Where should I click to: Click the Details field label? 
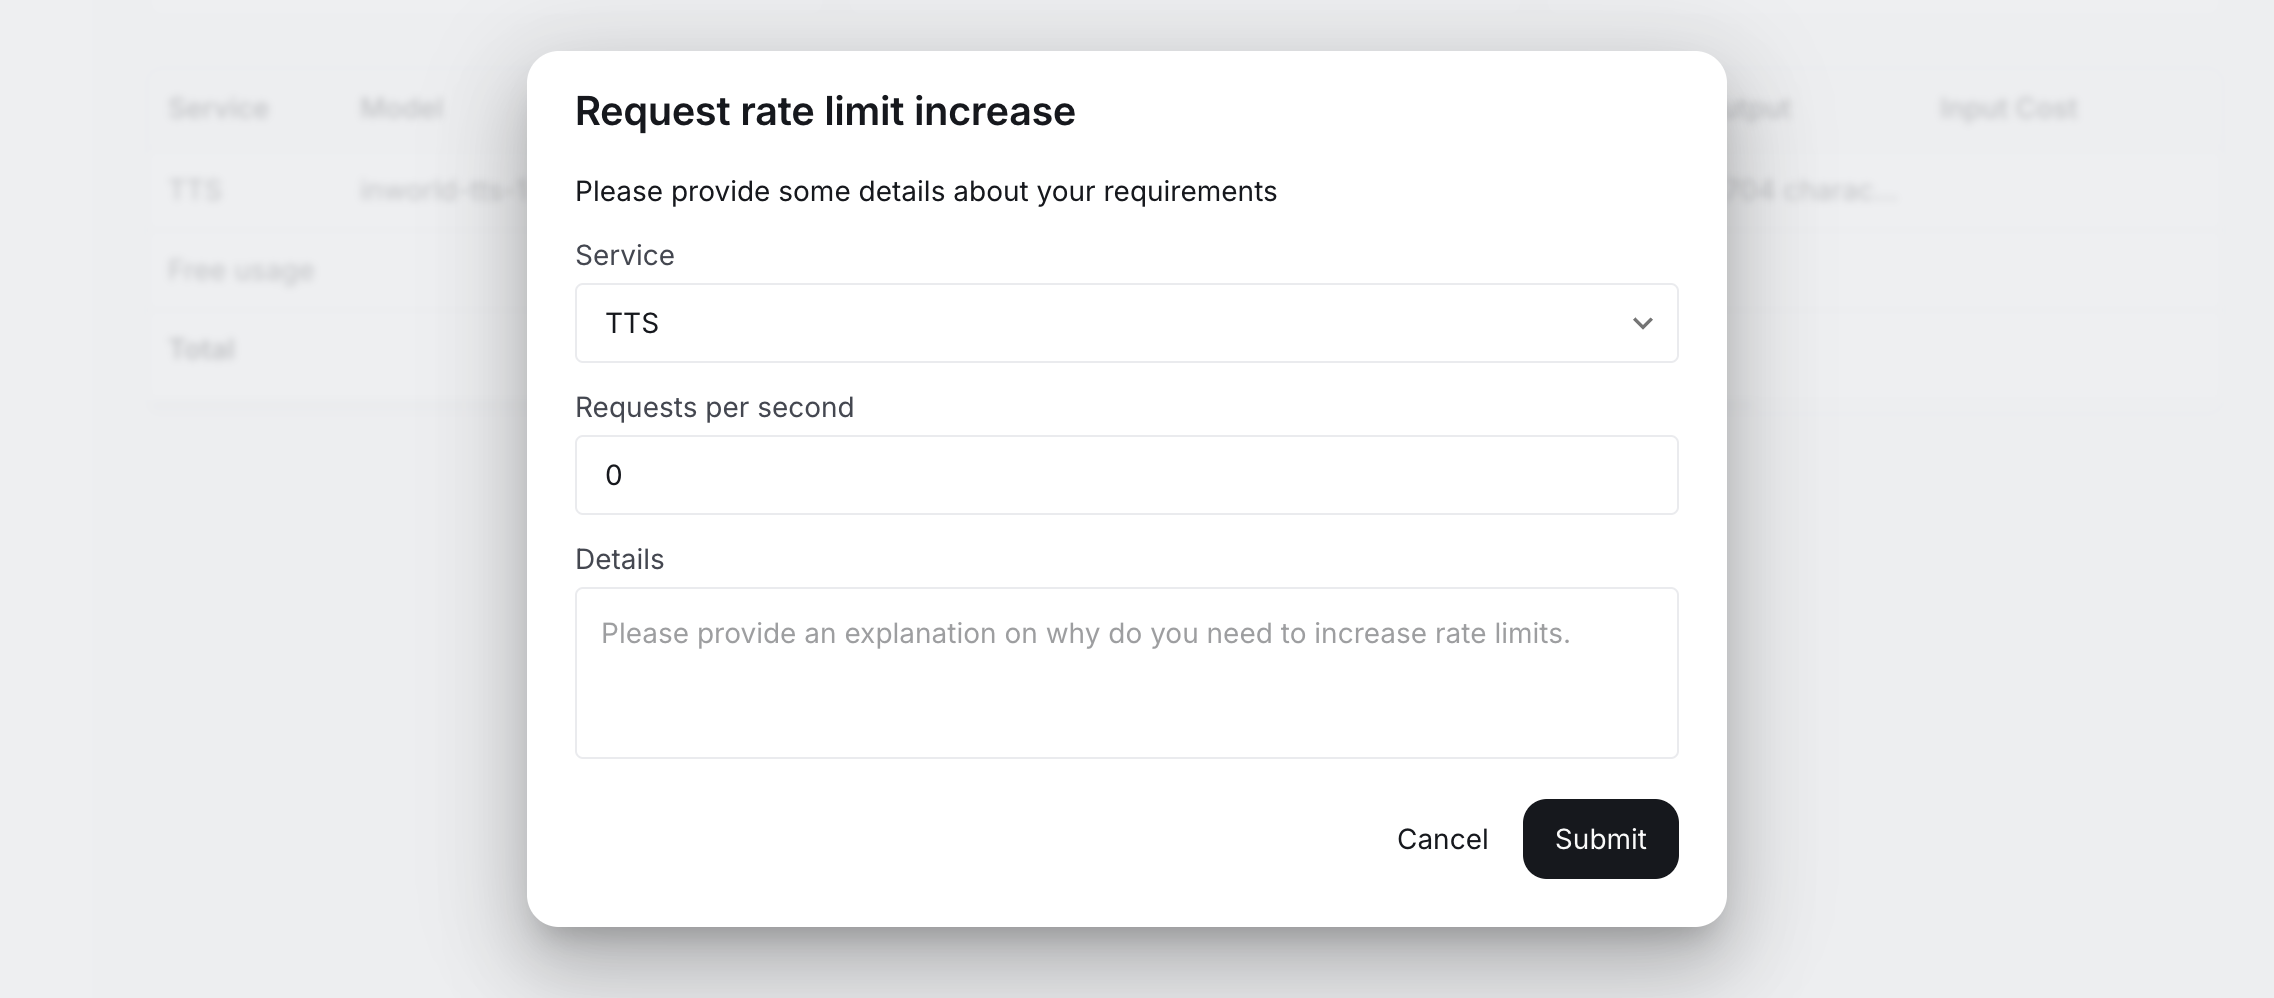tap(619, 559)
